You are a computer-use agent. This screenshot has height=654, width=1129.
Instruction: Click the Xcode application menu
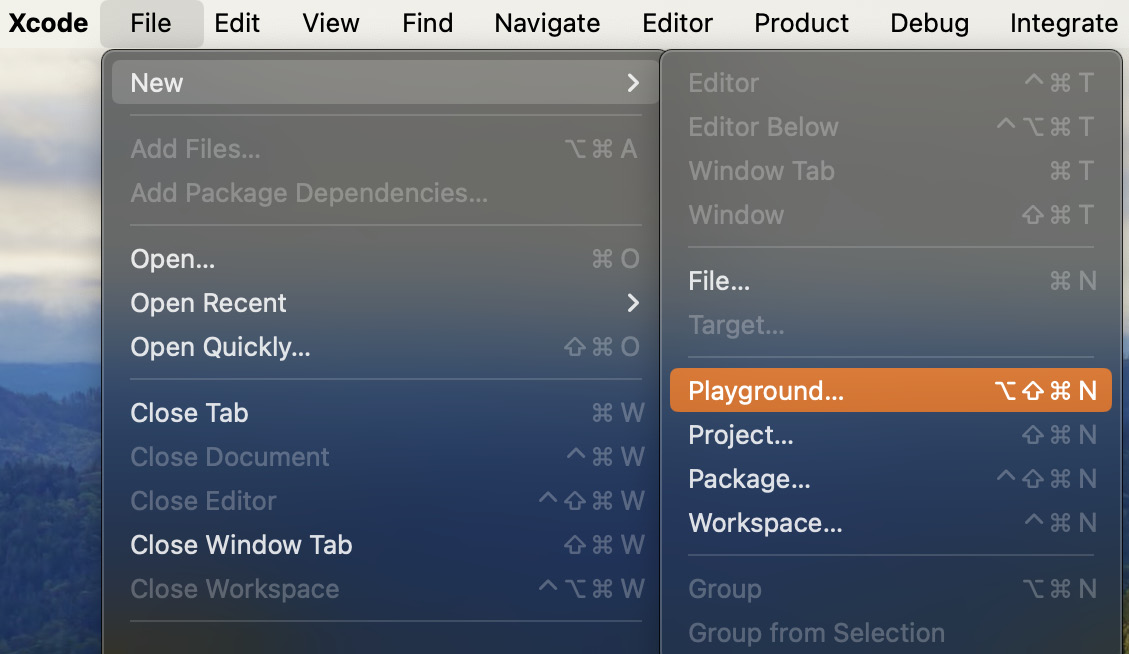[48, 23]
